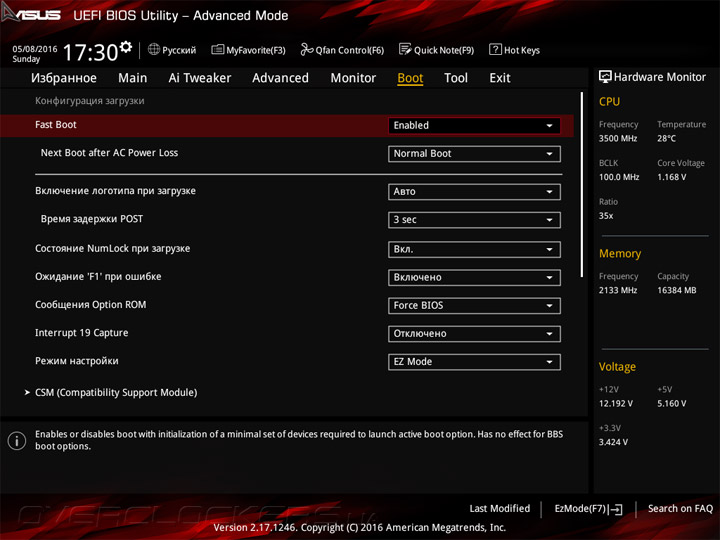Open the Ожидание 'F1' при ошибке dropdown

click(474, 277)
